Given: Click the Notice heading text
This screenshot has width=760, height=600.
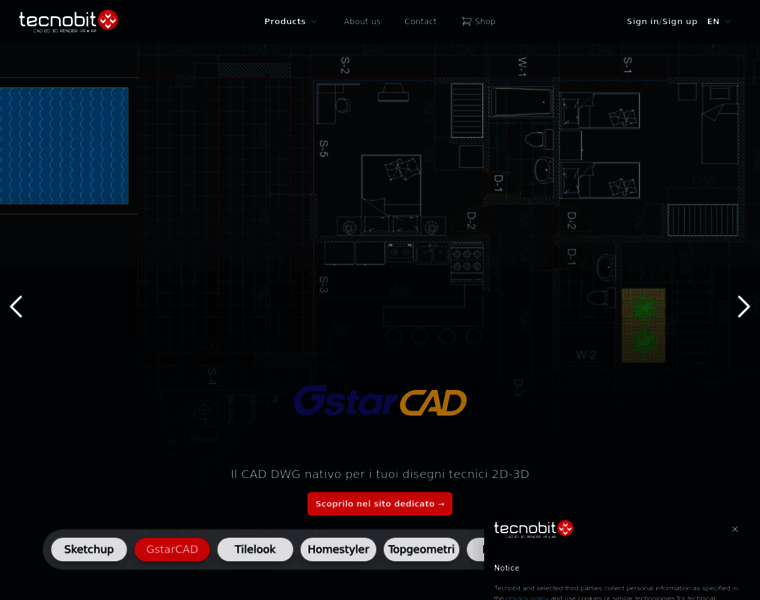Looking at the screenshot, I should [507, 568].
